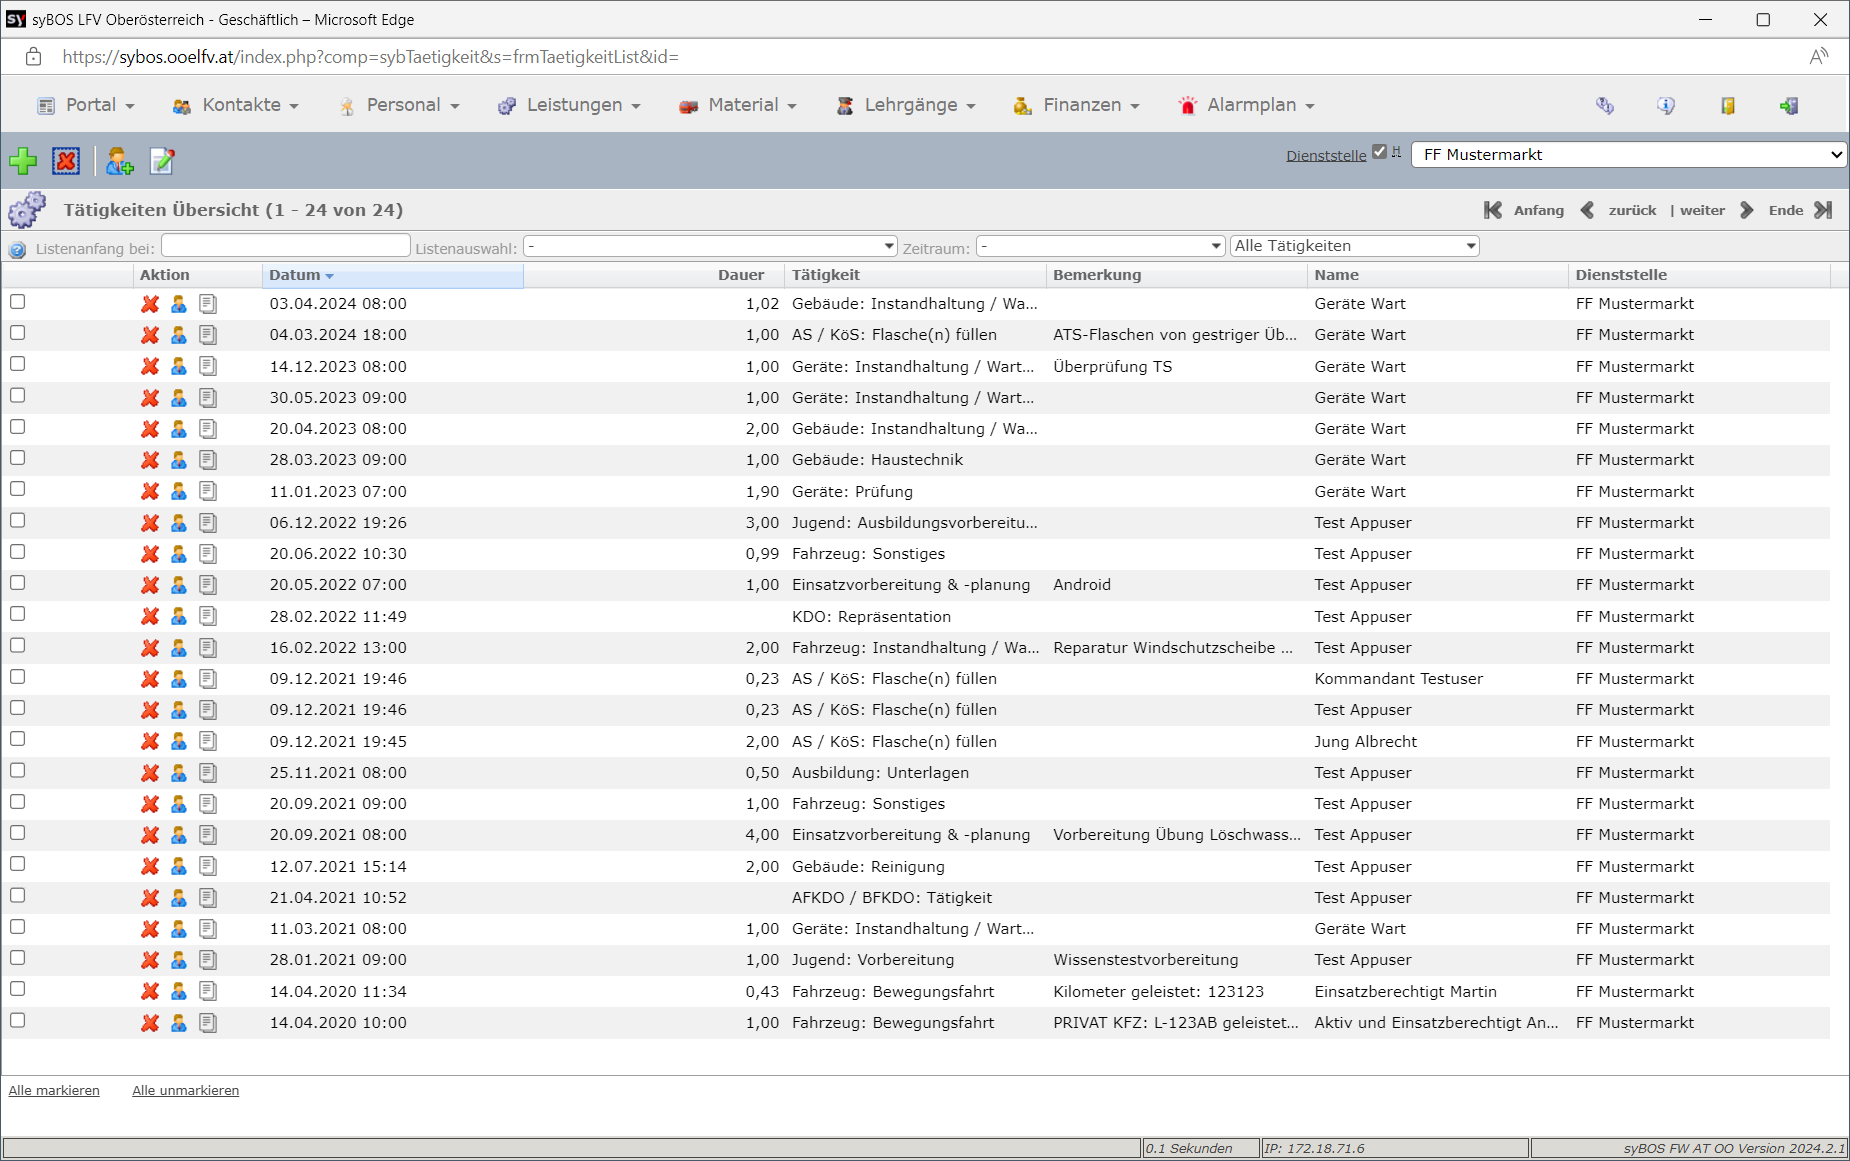Click the green logout door icon
Image resolution: width=1850 pixels, height=1161 pixels.
[x=1789, y=105]
